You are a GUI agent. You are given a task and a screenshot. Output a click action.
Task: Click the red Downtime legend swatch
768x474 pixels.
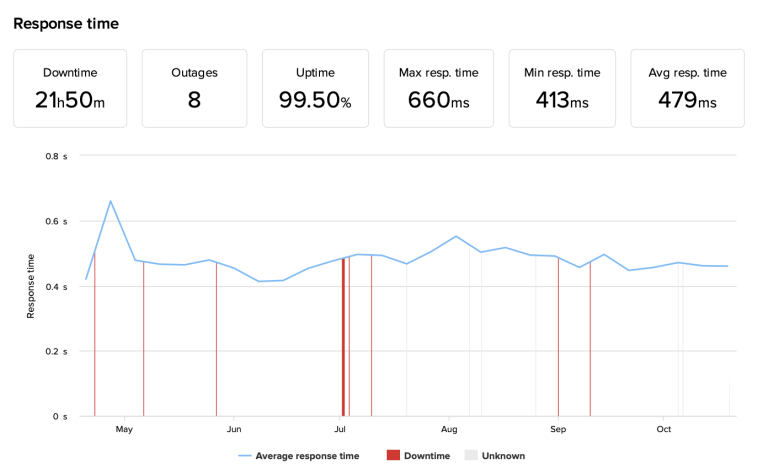point(393,455)
